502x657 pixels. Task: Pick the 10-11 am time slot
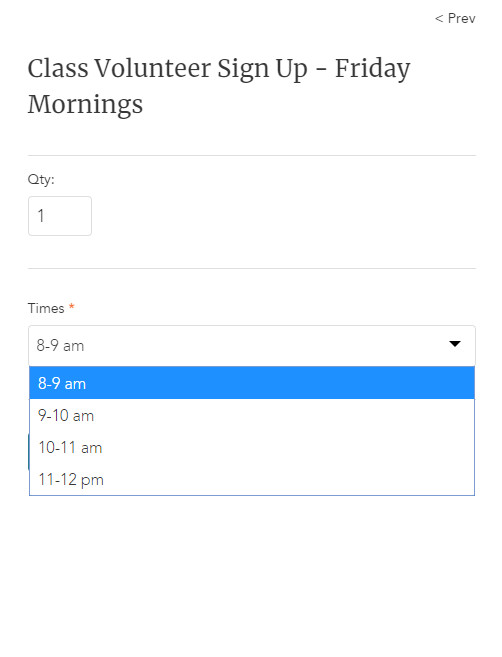tap(252, 447)
